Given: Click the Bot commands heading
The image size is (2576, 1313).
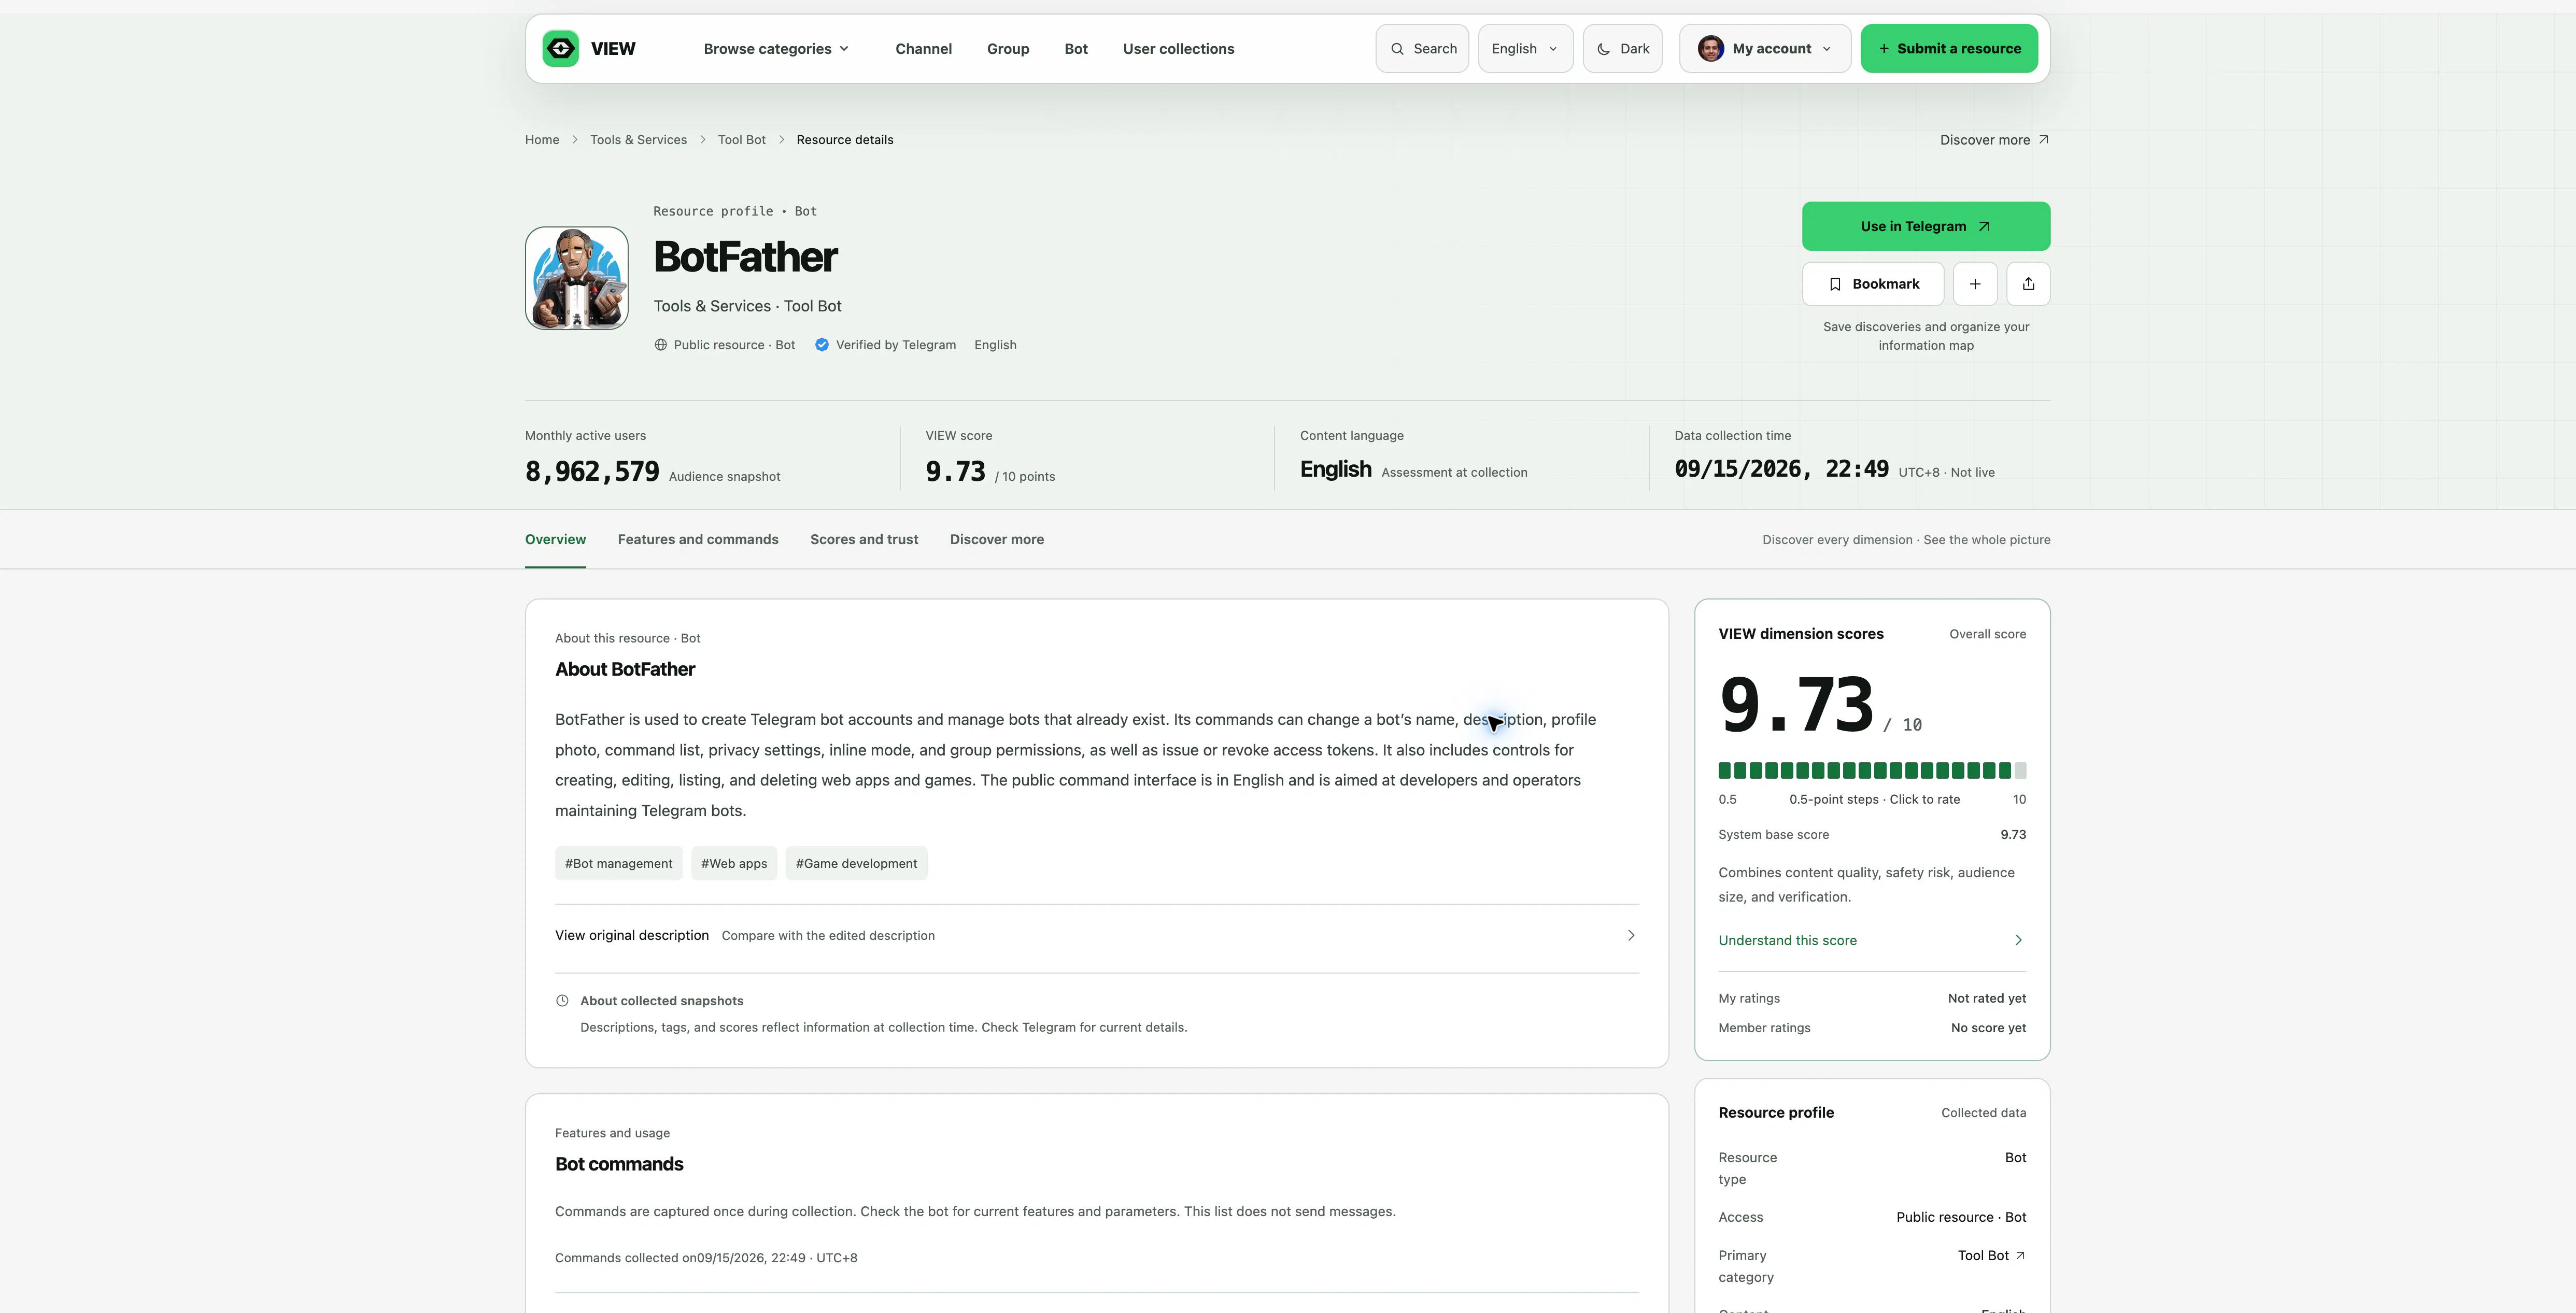Looking at the screenshot, I should tap(619, 1165).
